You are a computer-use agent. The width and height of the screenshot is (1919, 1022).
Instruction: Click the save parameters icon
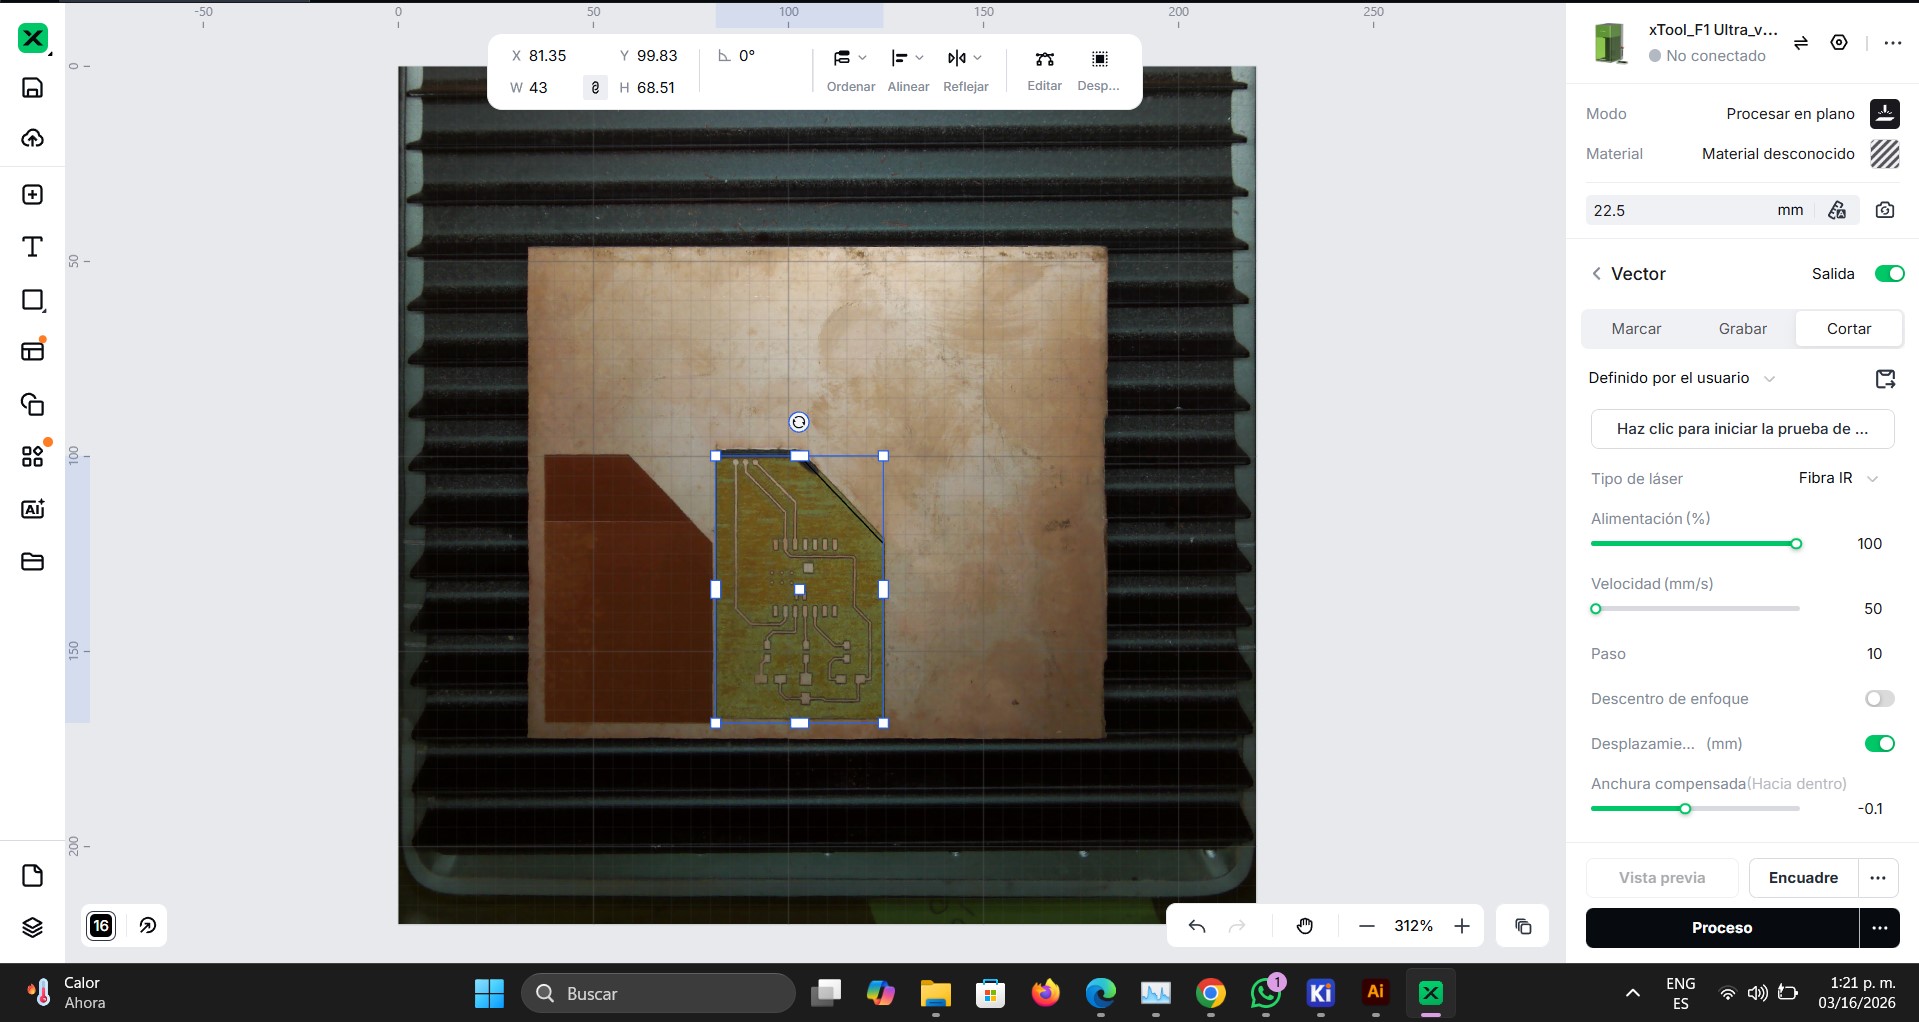(x=1885, y=379)
